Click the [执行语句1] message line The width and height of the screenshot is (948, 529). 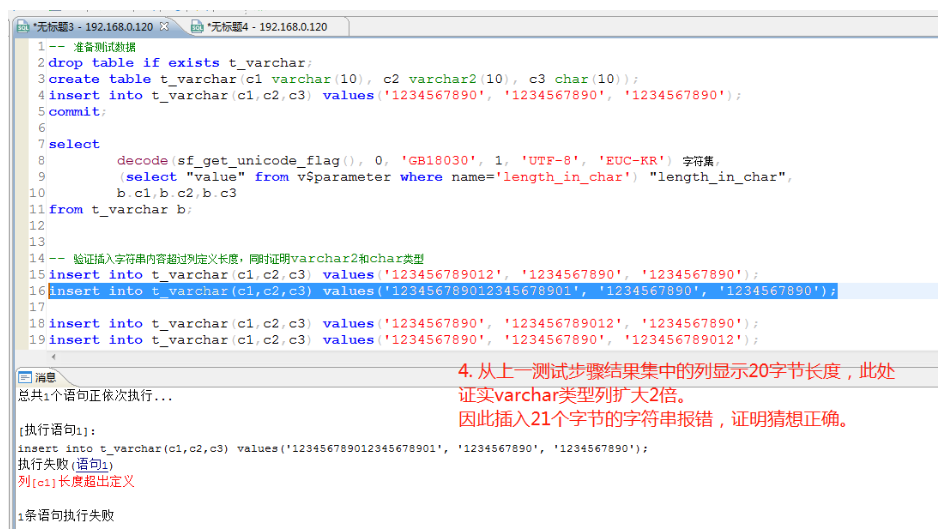(x=57, y=430)
